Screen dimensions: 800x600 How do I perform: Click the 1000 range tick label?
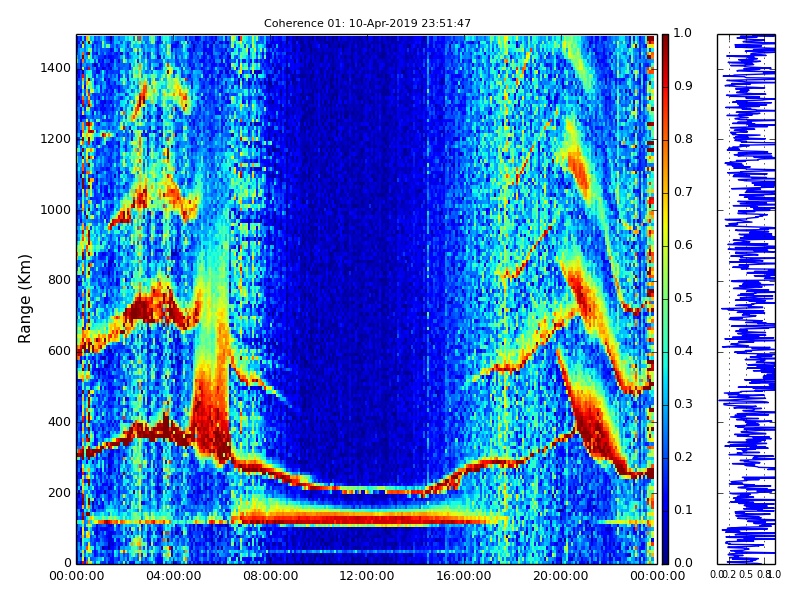tap(55, 210)
